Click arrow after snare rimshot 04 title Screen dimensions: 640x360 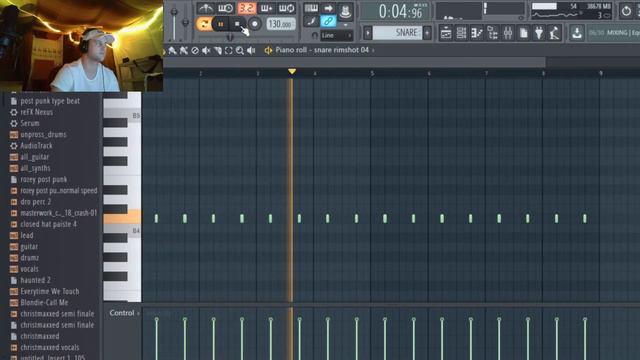coord(373,50)
